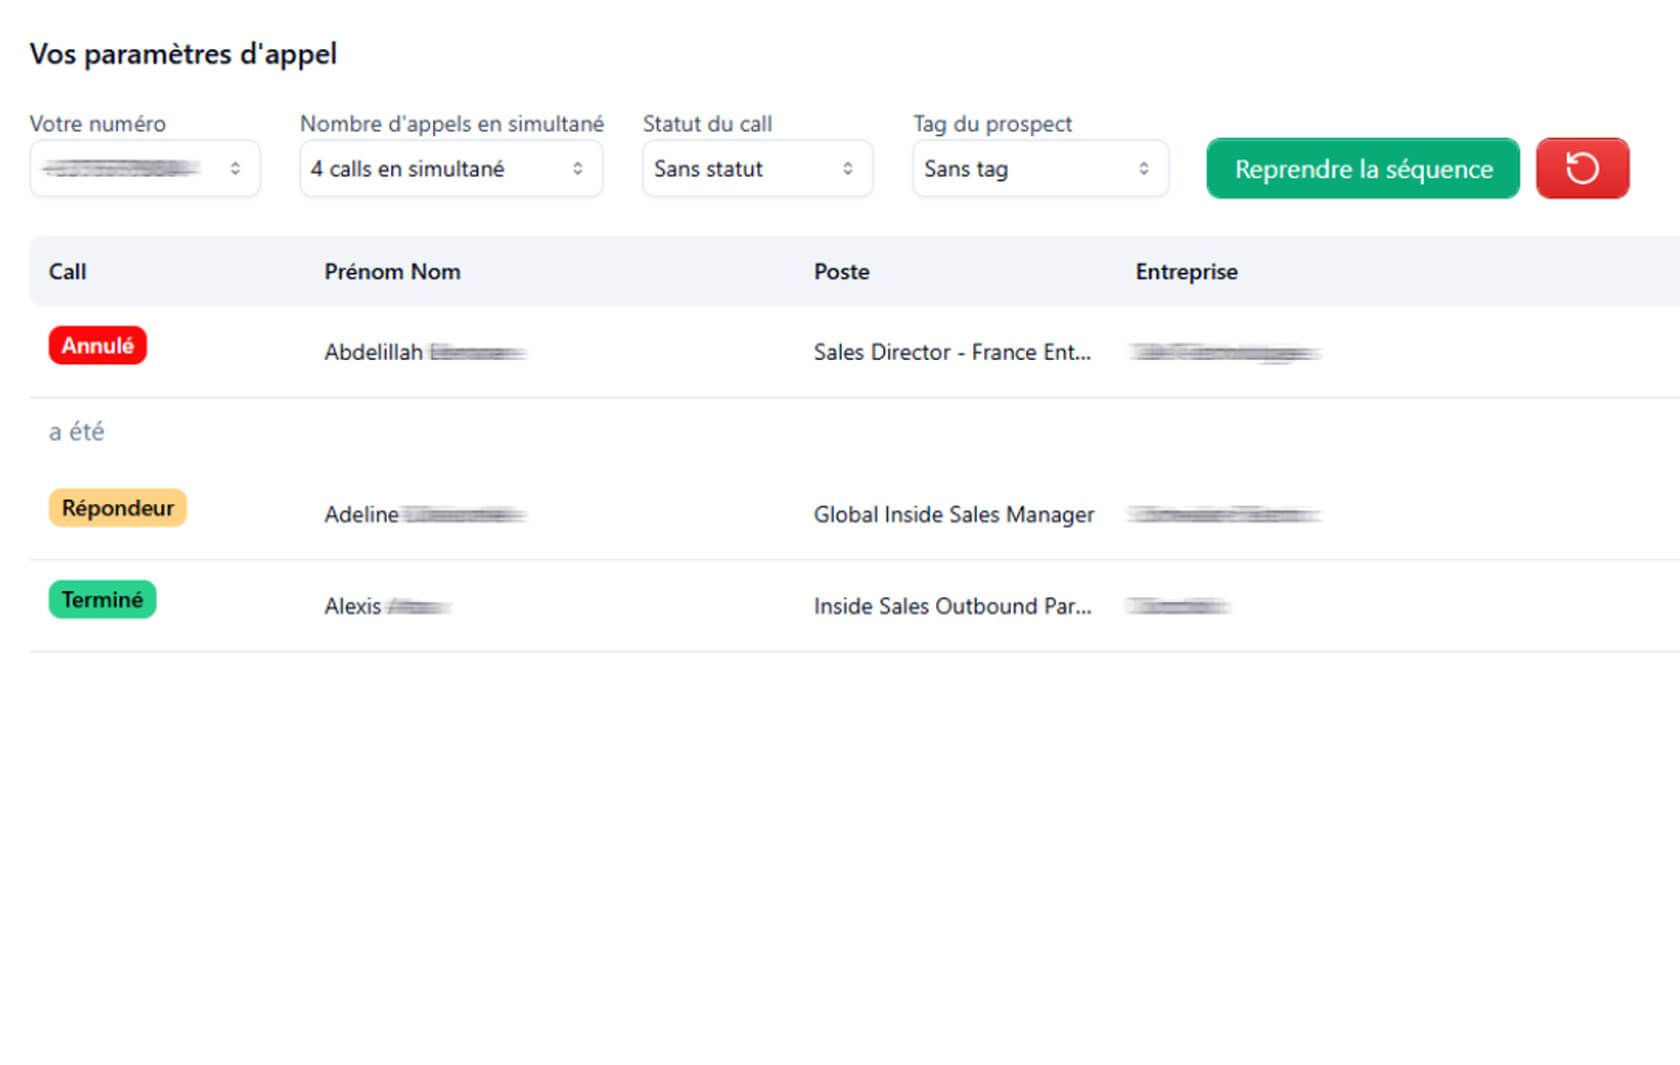
Task: Click the Nombre d'appels en simultané label
Action: click(452, 123)
